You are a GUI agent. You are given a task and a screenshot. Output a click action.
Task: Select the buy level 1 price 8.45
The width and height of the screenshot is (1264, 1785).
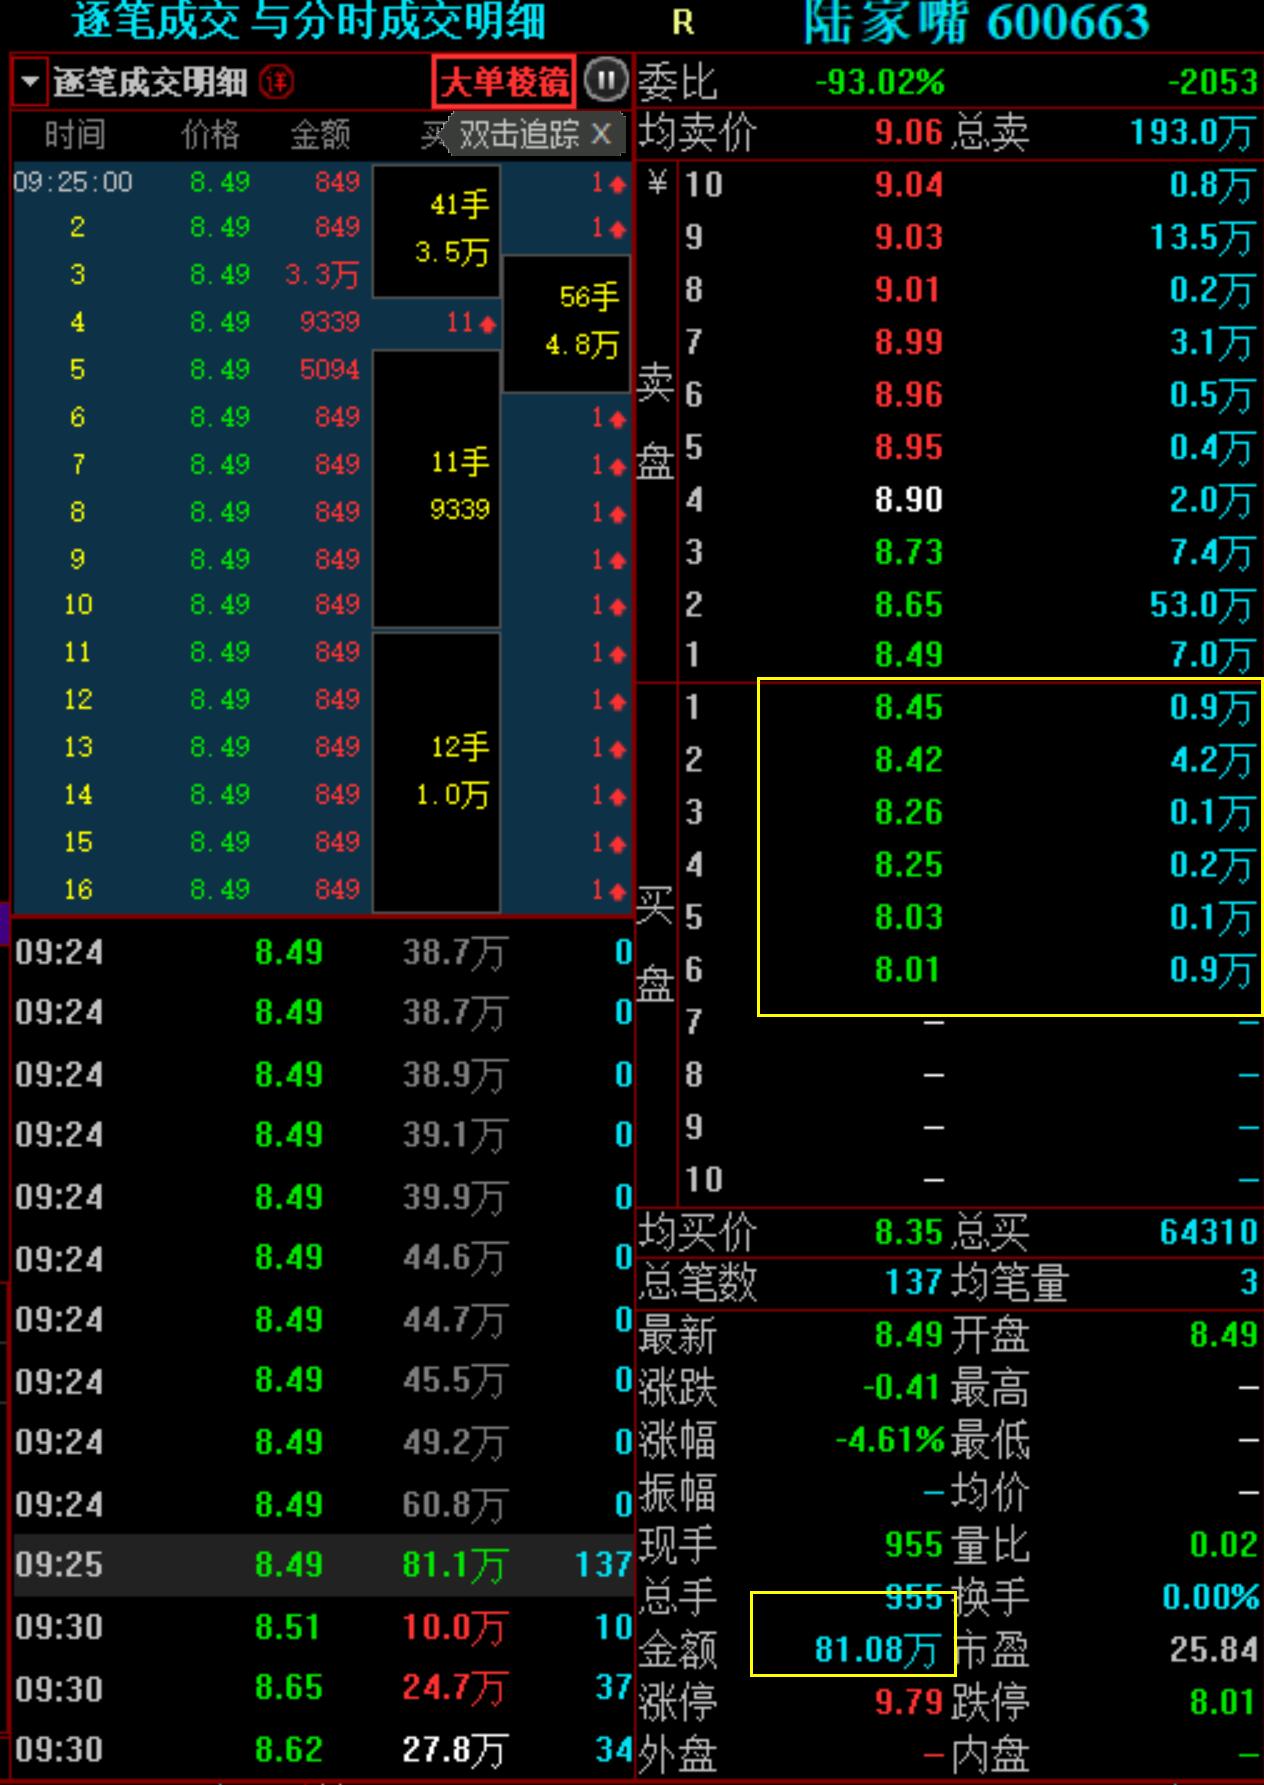(908, 708)
